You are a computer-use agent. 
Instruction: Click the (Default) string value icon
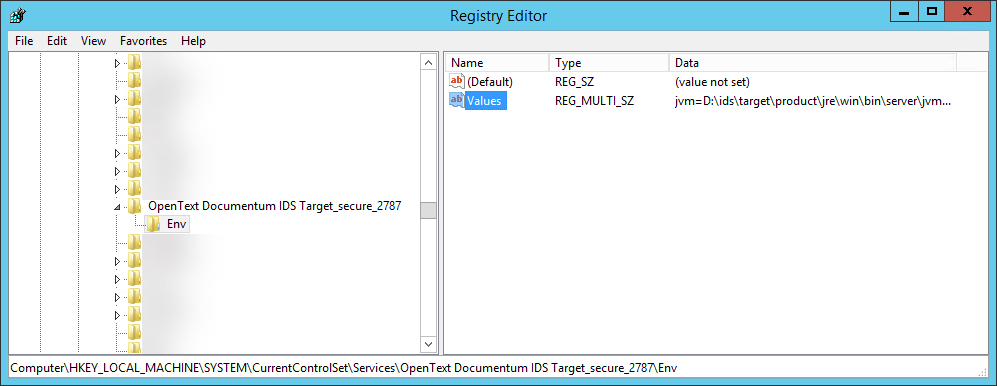click(x=457, y=81)
